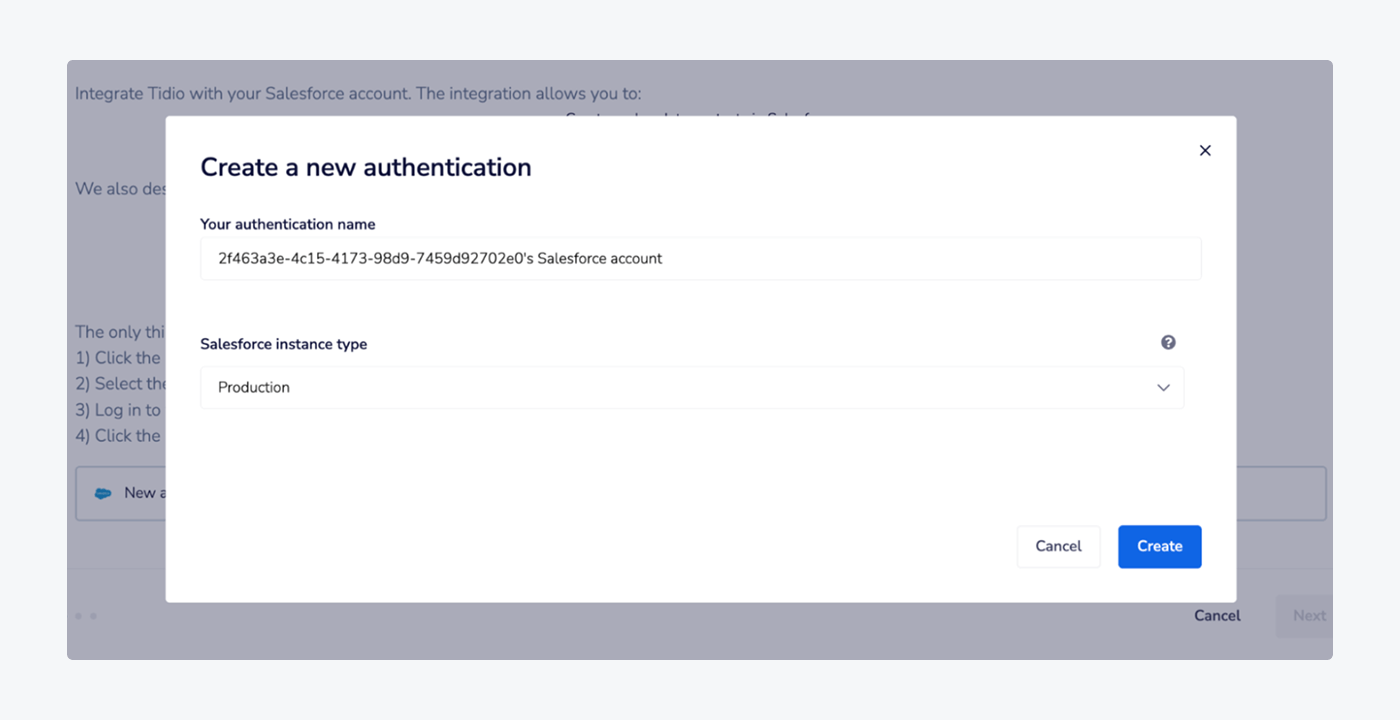The height and width of the screenshot is (720, 1400).
Task: Click the chevron arrow in Production dropdown
Action: tap(1163, 388)
